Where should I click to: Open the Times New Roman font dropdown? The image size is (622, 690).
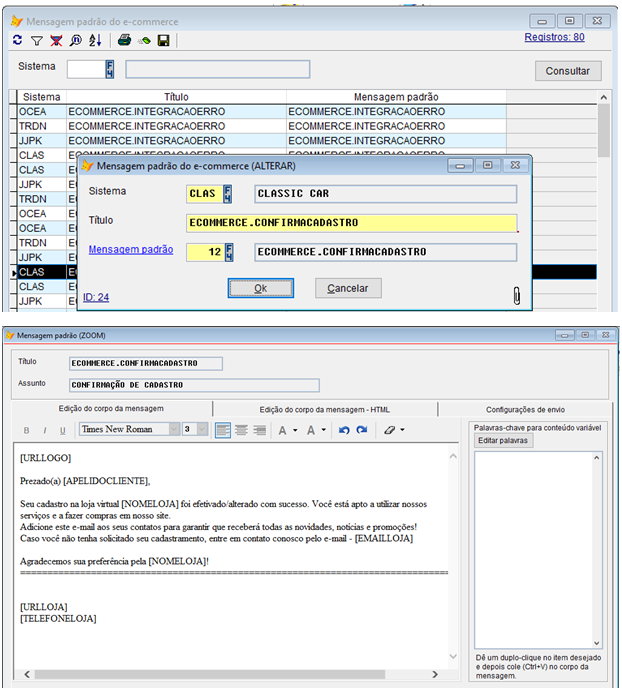(x=174, y=430)
